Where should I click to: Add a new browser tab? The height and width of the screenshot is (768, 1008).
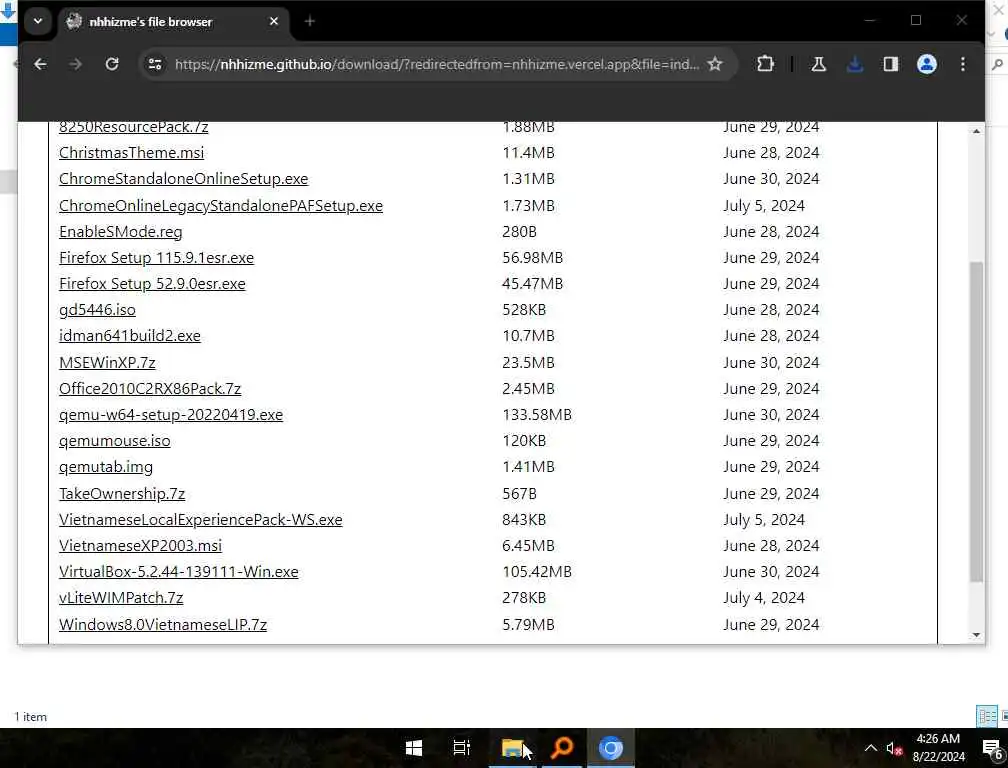(x=309, y=21)
